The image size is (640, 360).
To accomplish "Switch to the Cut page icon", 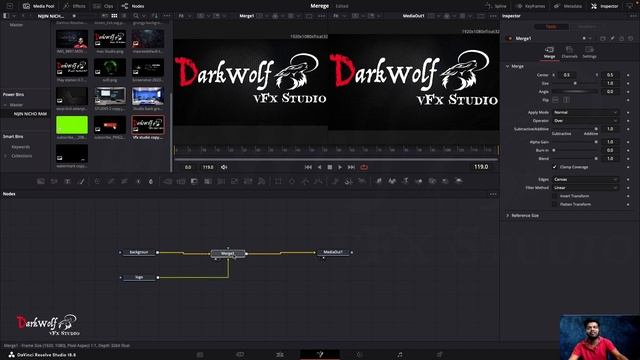I will pos(240,355).
